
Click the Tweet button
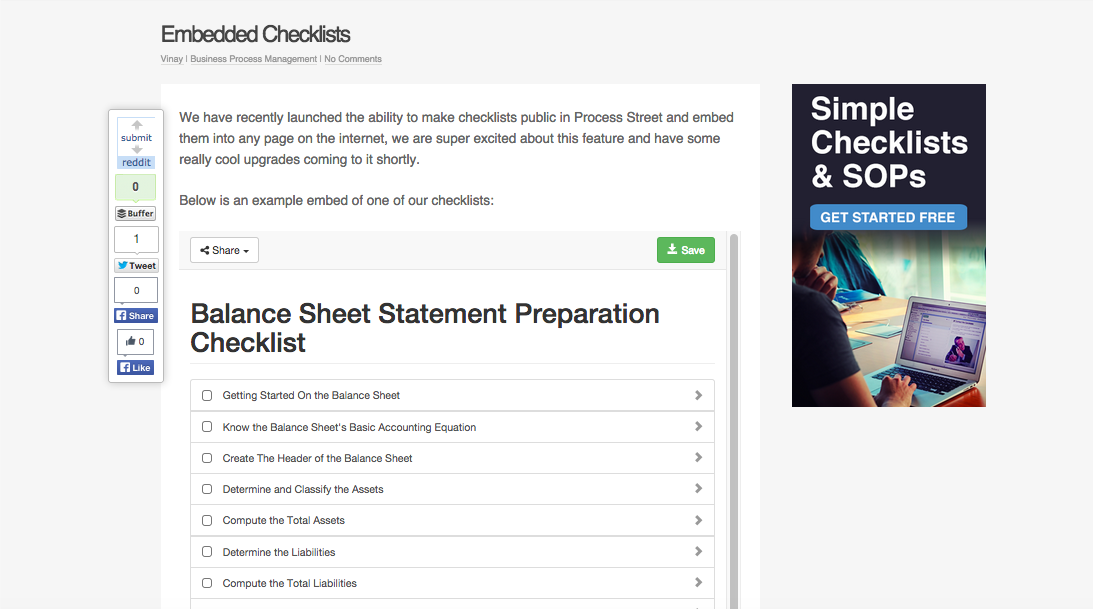[x=136, y=266]
